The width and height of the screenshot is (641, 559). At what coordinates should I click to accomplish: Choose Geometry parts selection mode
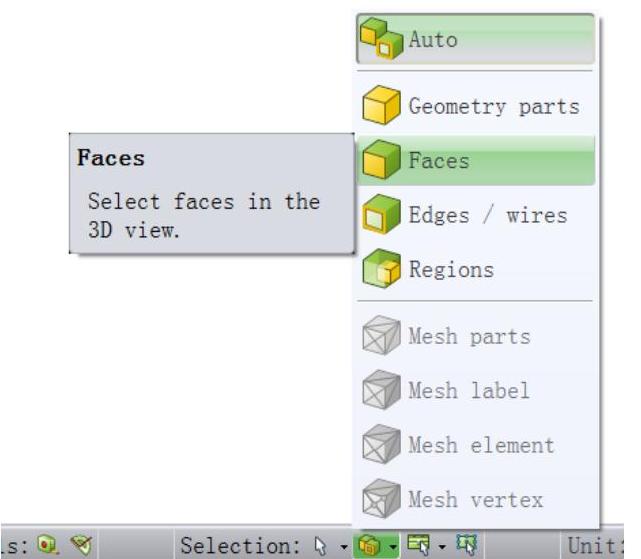(475, 106)
